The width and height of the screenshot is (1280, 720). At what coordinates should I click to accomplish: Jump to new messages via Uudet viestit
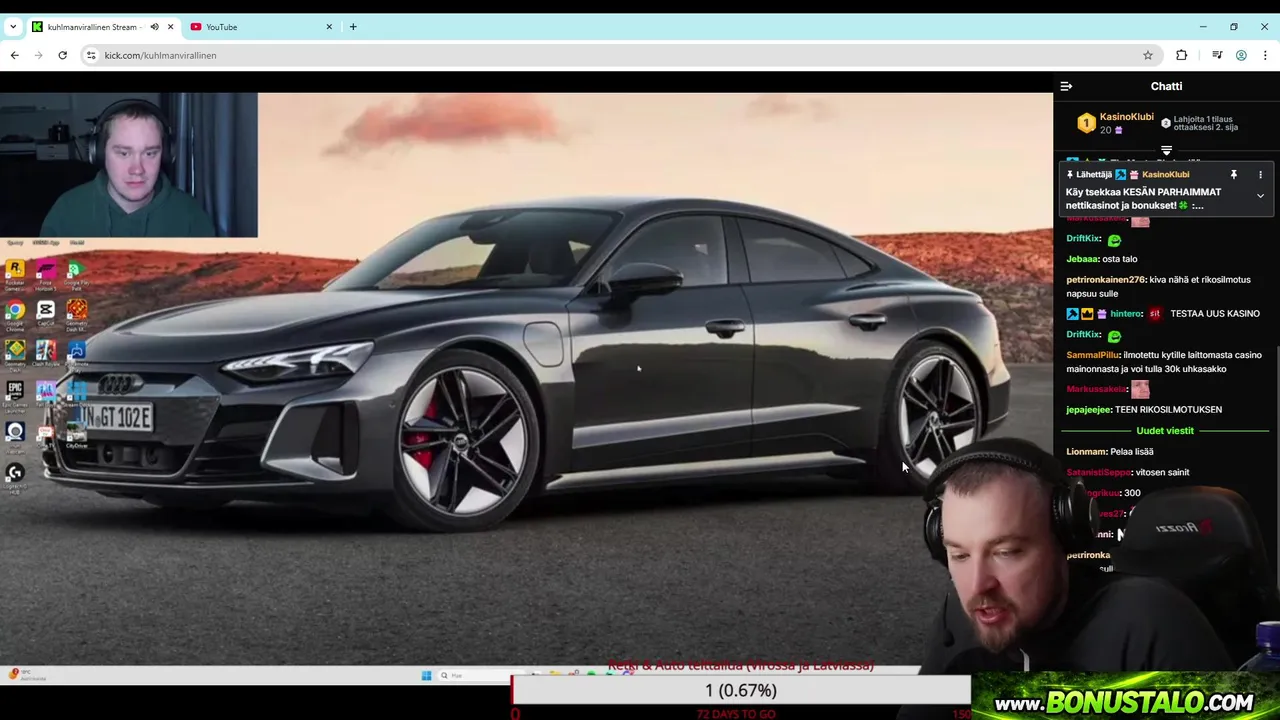(1165, 431)
